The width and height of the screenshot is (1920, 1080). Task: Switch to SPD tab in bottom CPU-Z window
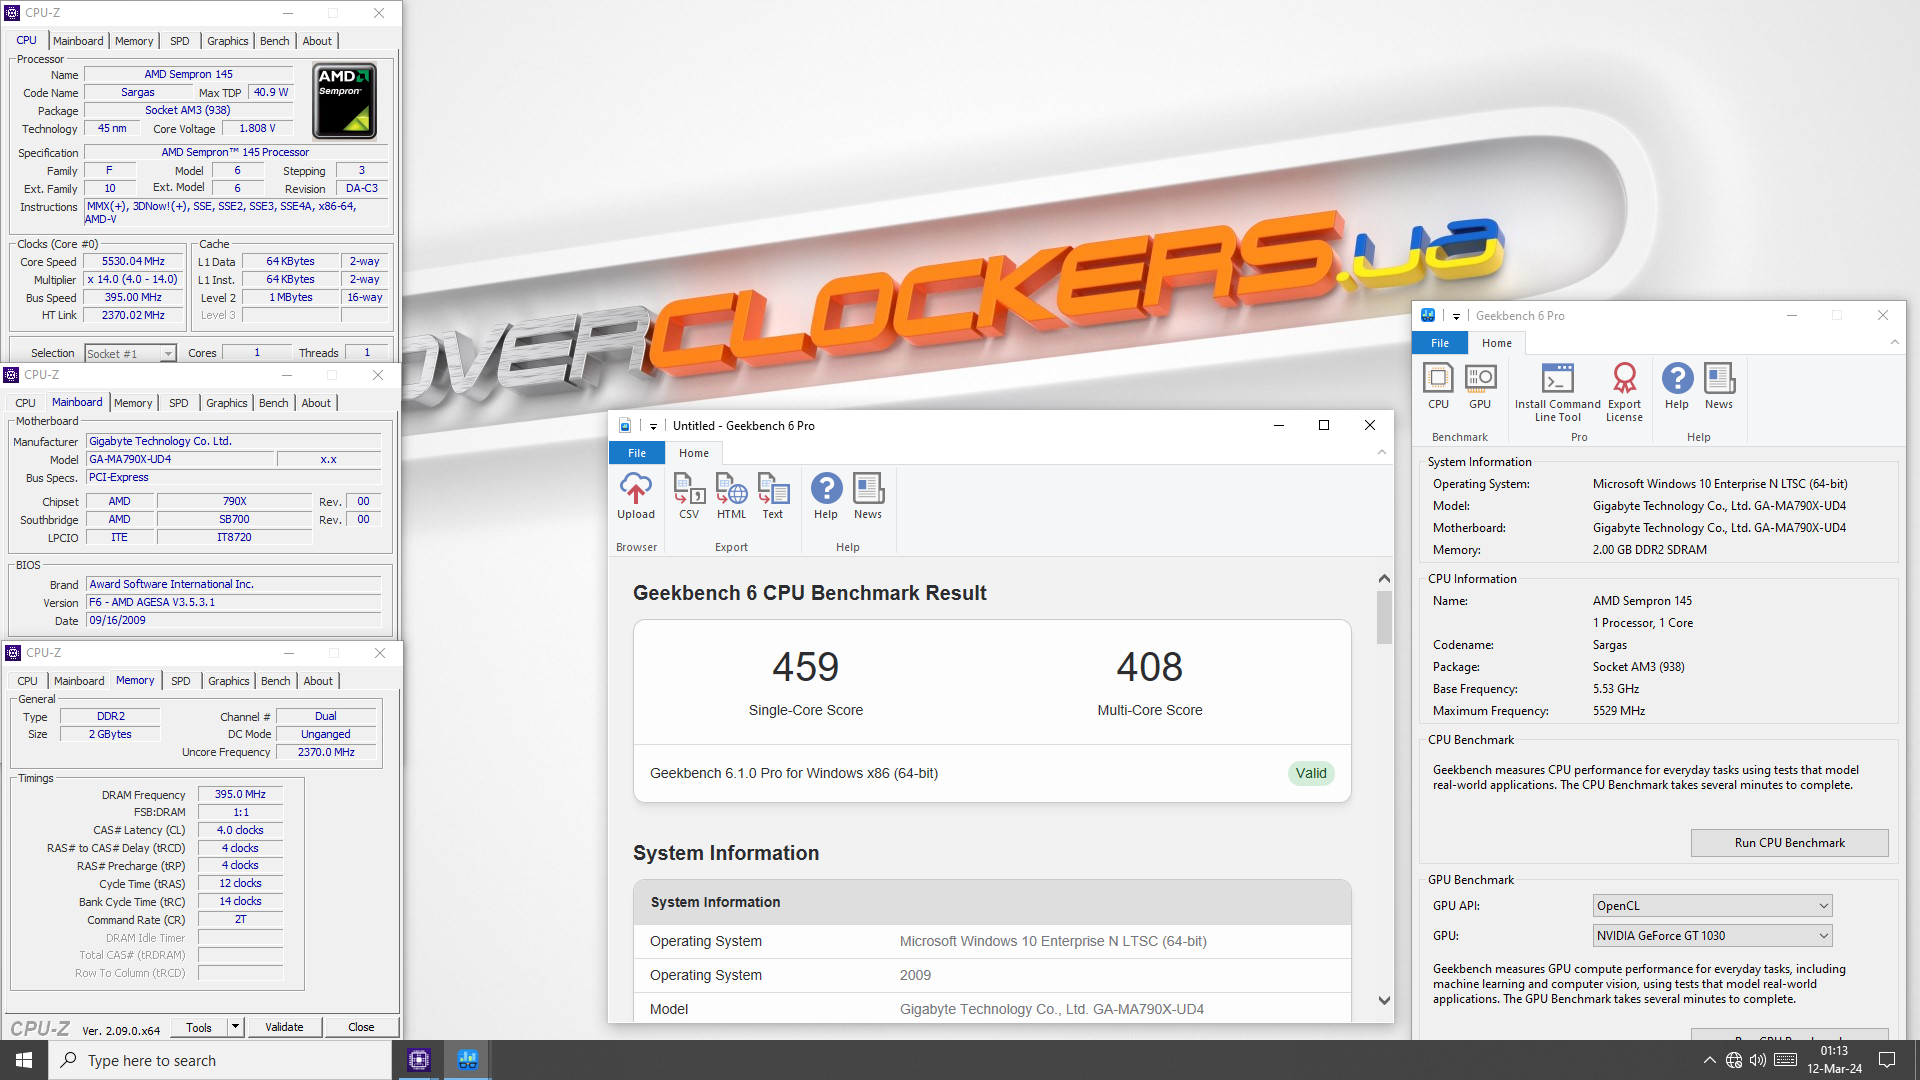(x=180, y=681)
